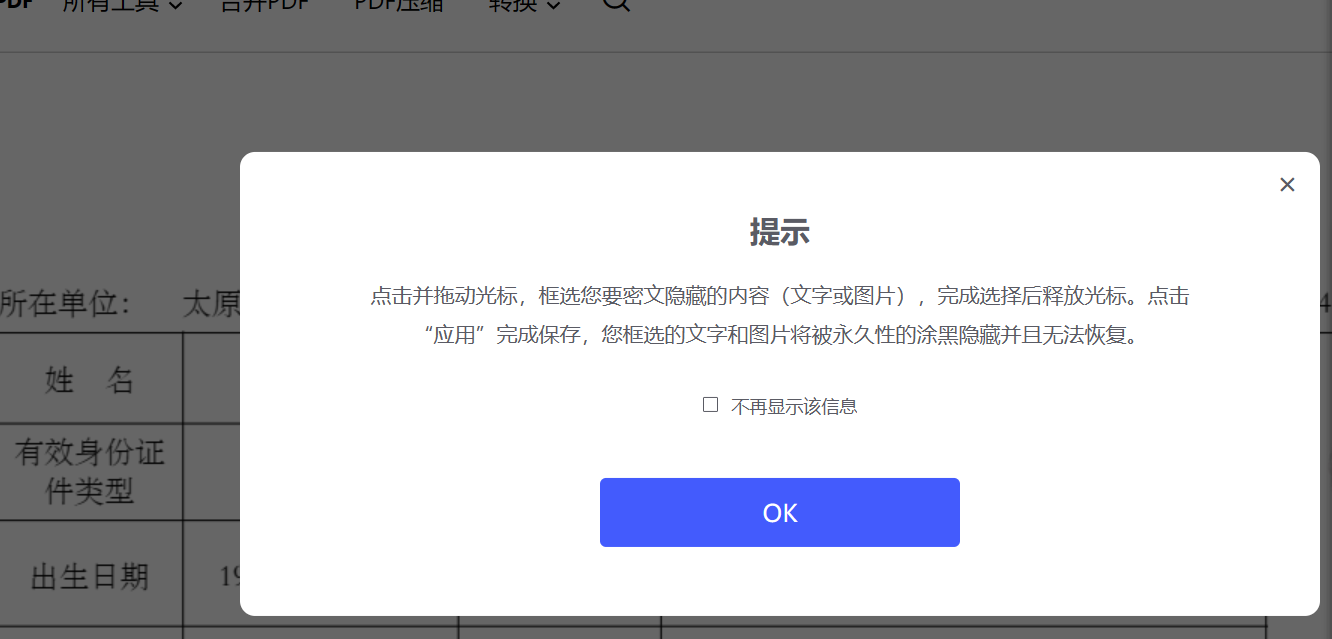Select PDF压缩 in the navigation bar
The height and width of the screenshot is (639, 1332).
pos(397,4)
